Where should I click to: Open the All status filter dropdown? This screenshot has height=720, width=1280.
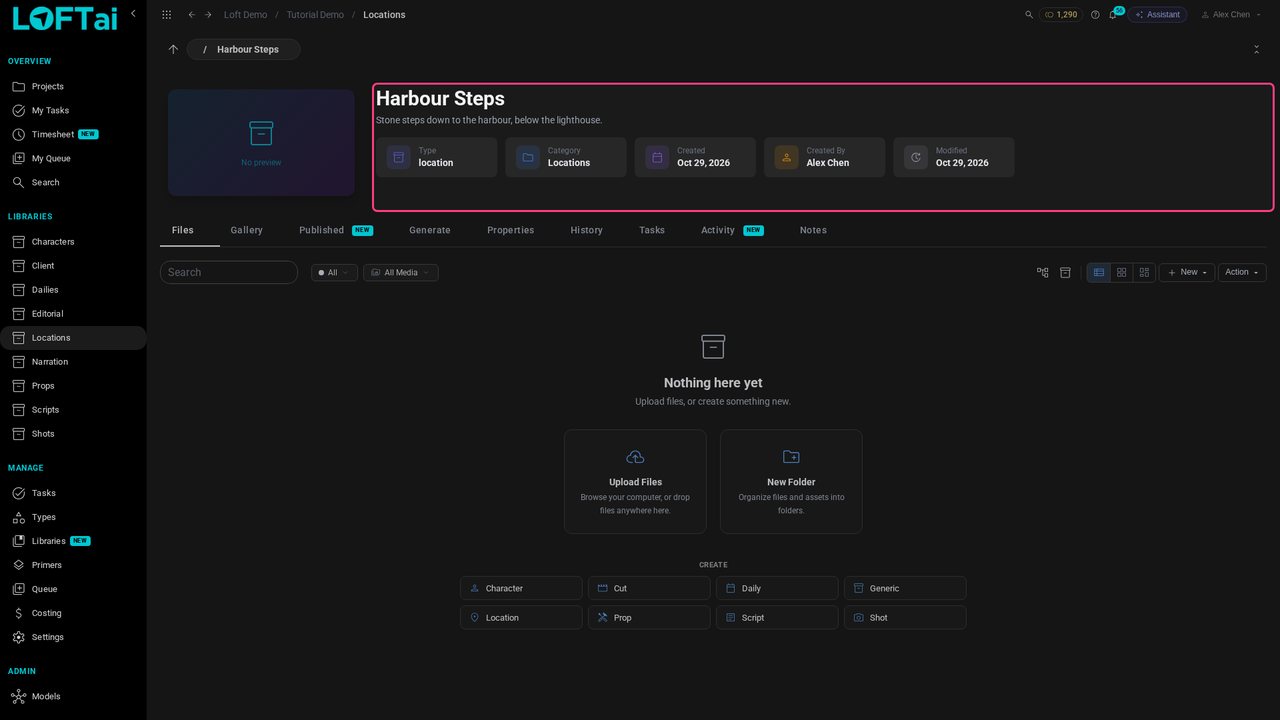point(334,272)
